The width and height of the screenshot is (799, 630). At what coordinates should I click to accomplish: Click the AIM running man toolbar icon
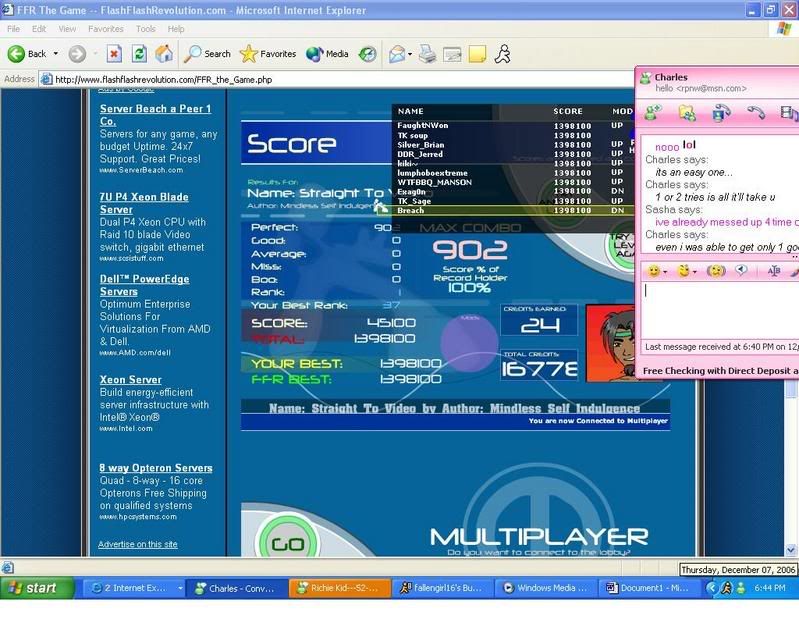click(502, 54)
